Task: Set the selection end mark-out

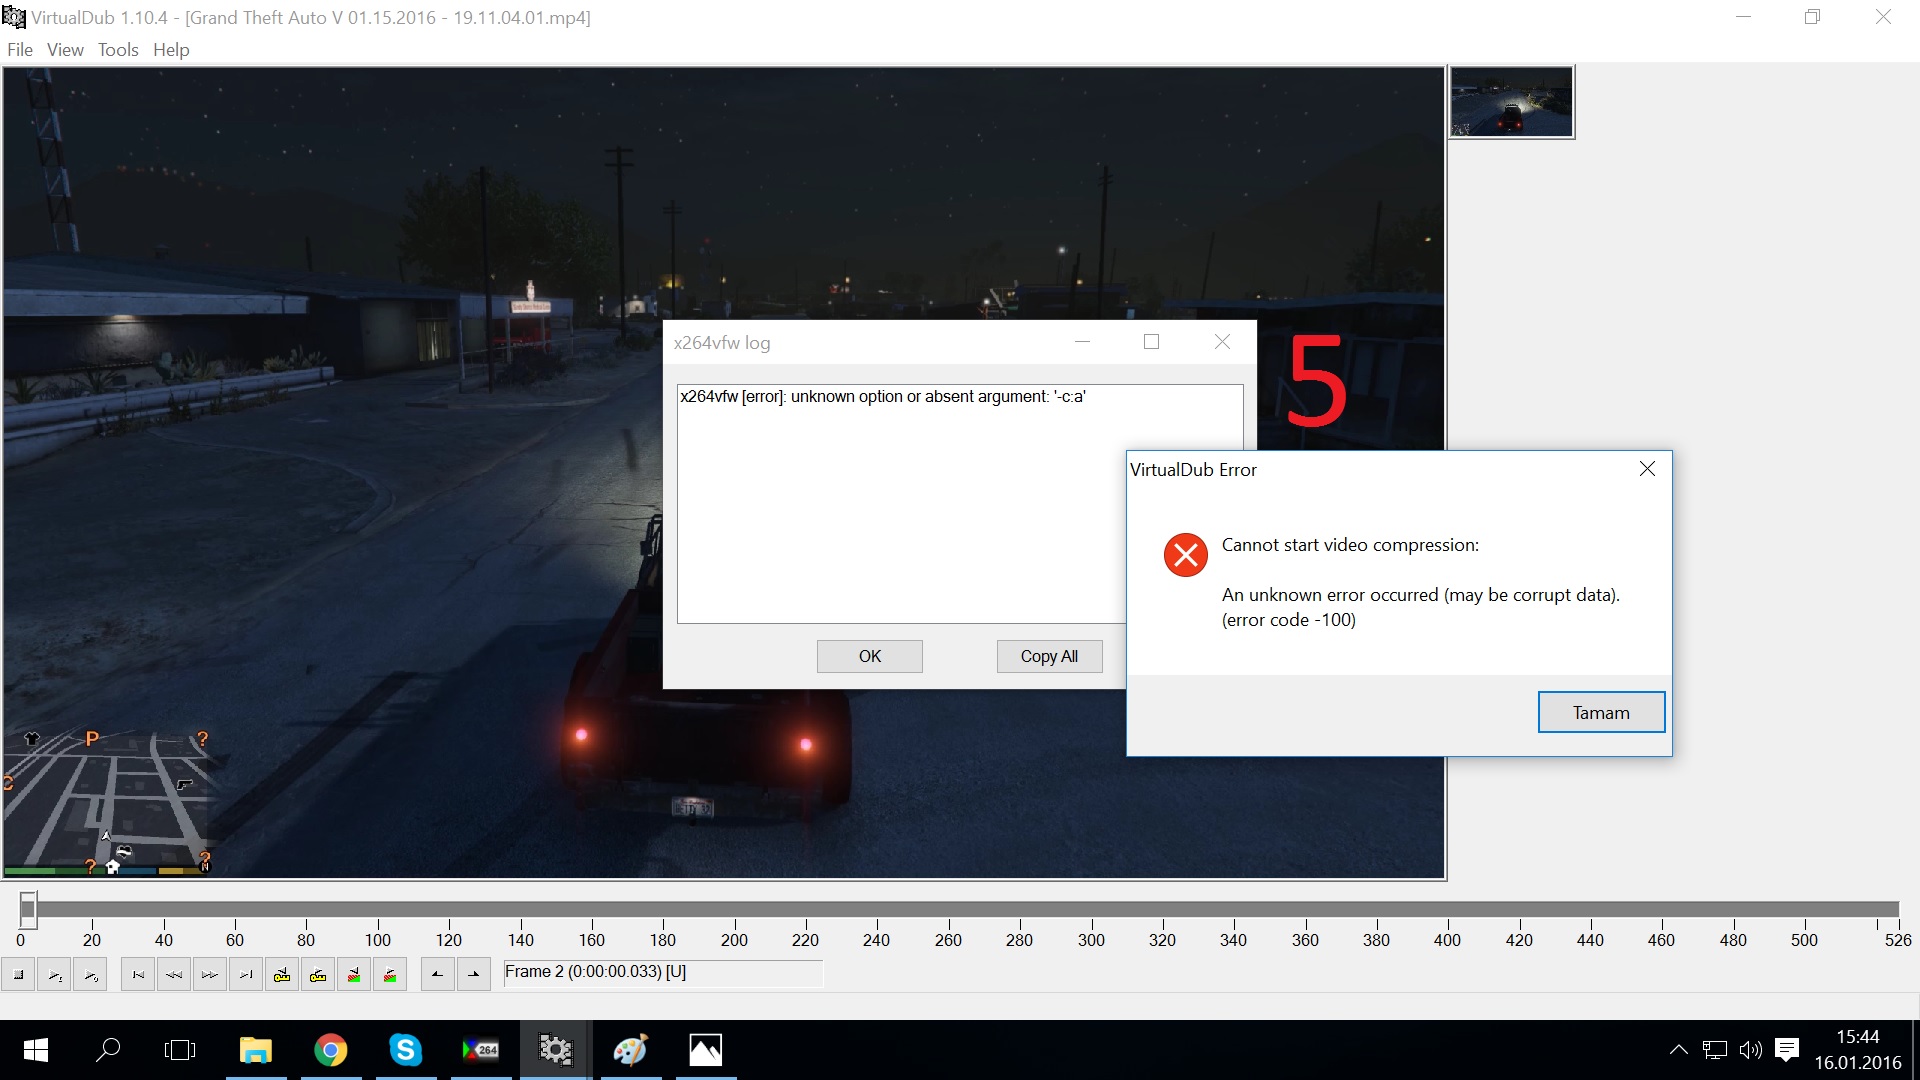Action: pos(473,975)
